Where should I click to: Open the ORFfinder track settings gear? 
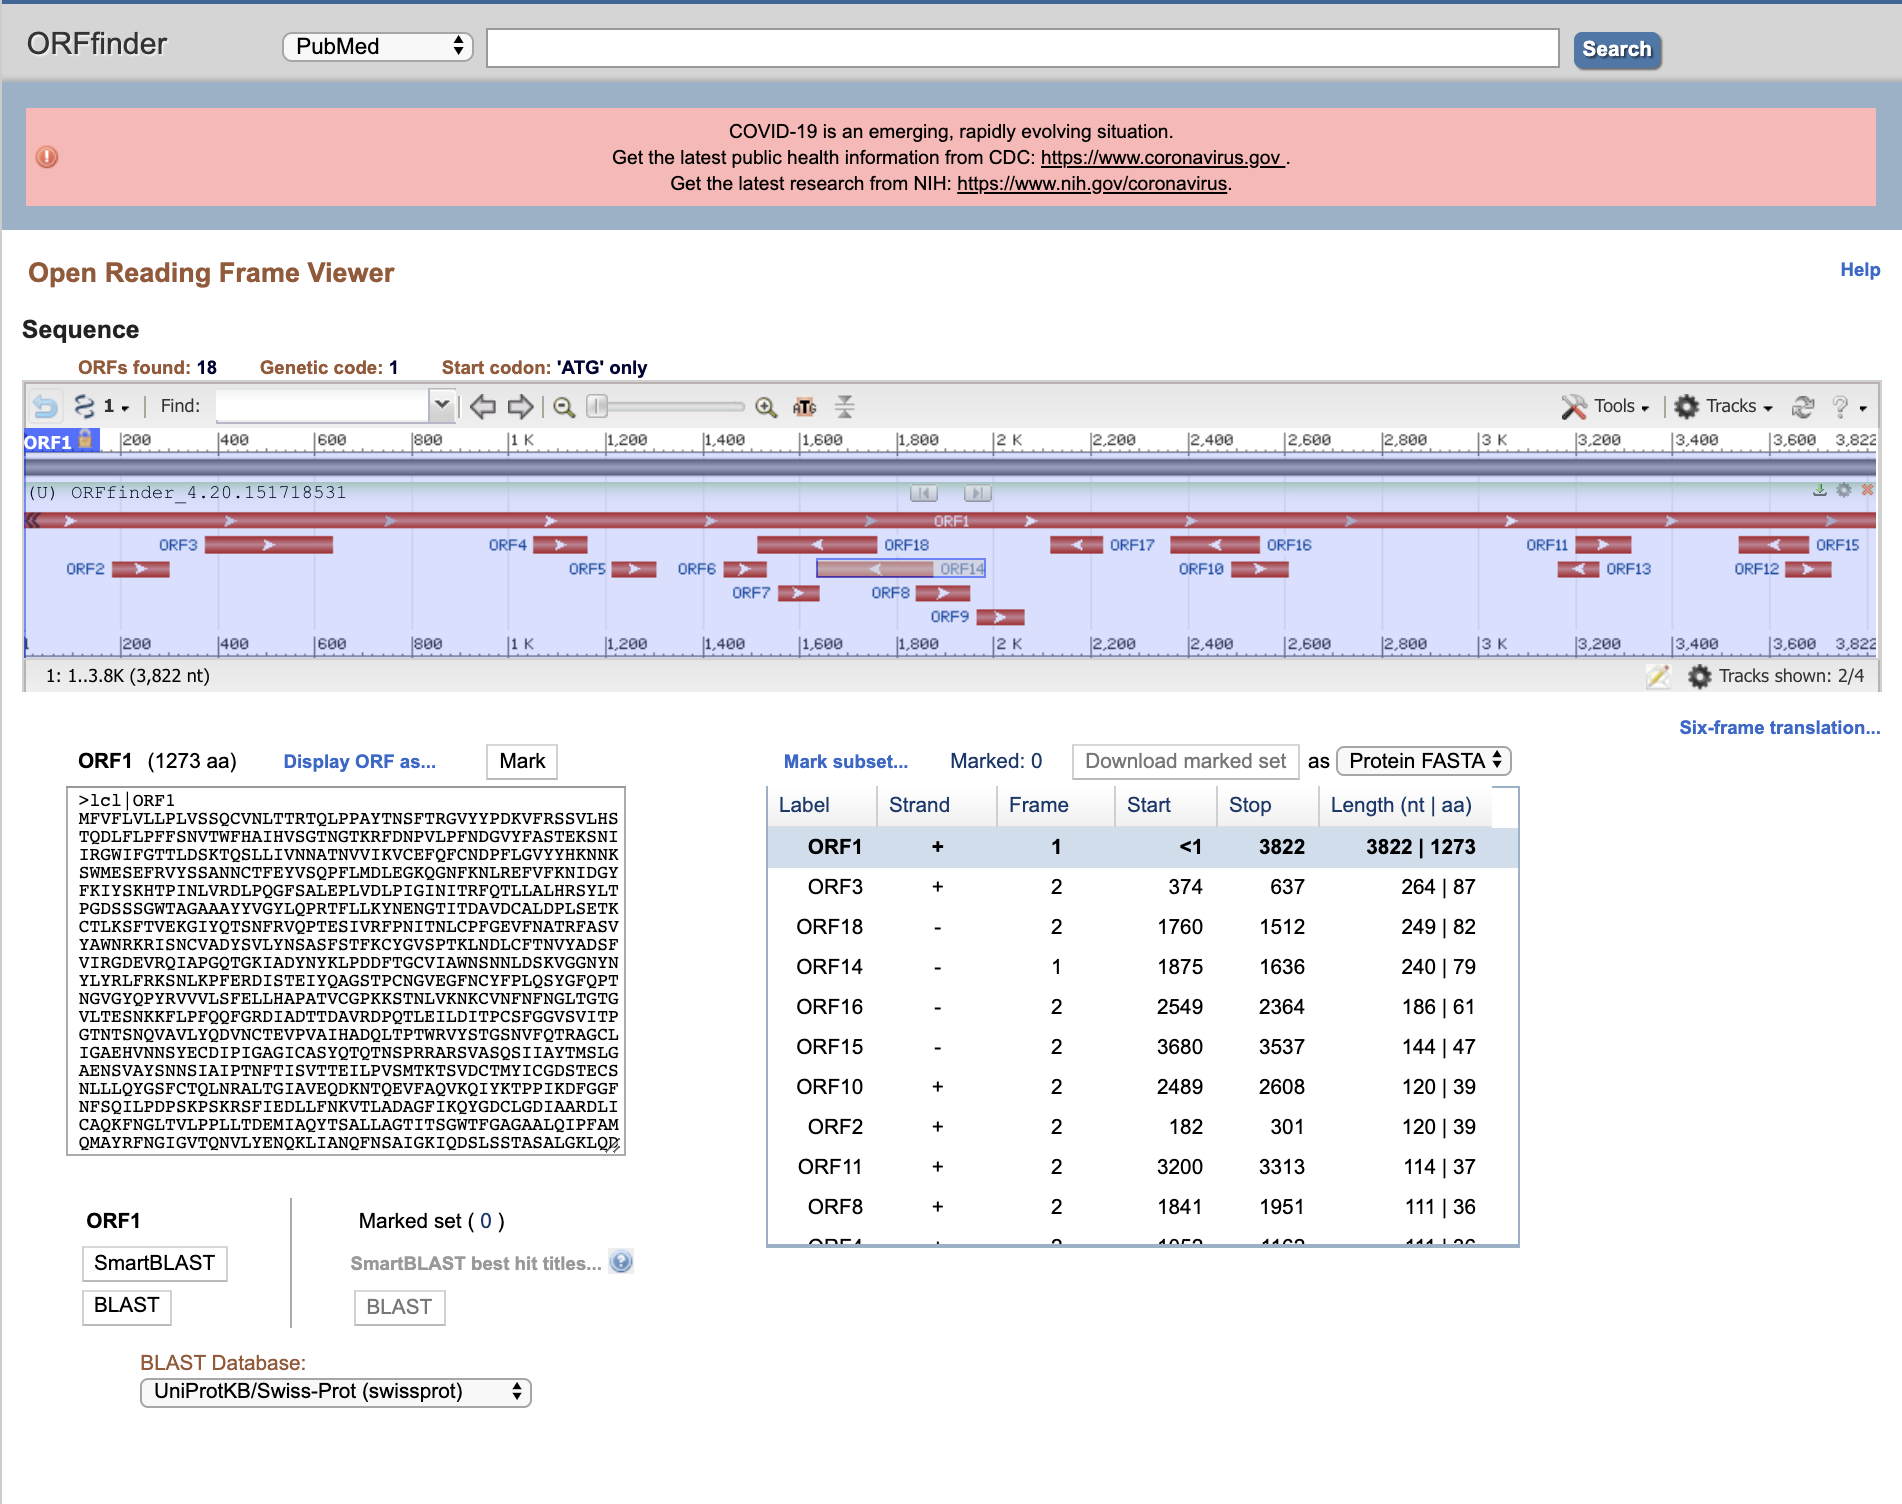1843,490
